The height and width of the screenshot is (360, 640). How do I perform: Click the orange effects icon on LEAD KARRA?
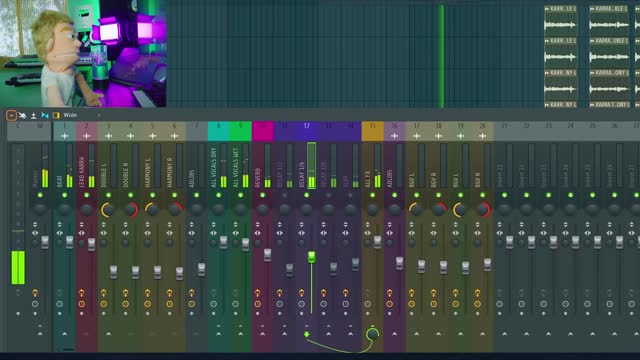pyautogui.click(x=82, y=293)
